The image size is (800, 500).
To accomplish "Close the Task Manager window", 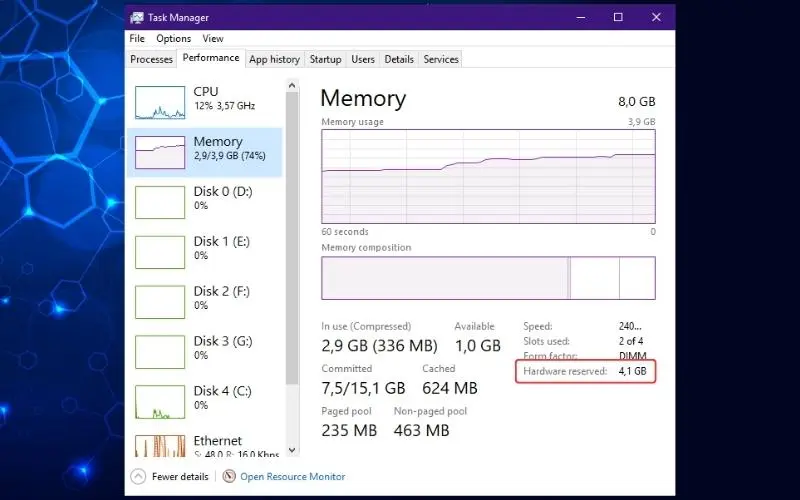I will click(656, 17).
